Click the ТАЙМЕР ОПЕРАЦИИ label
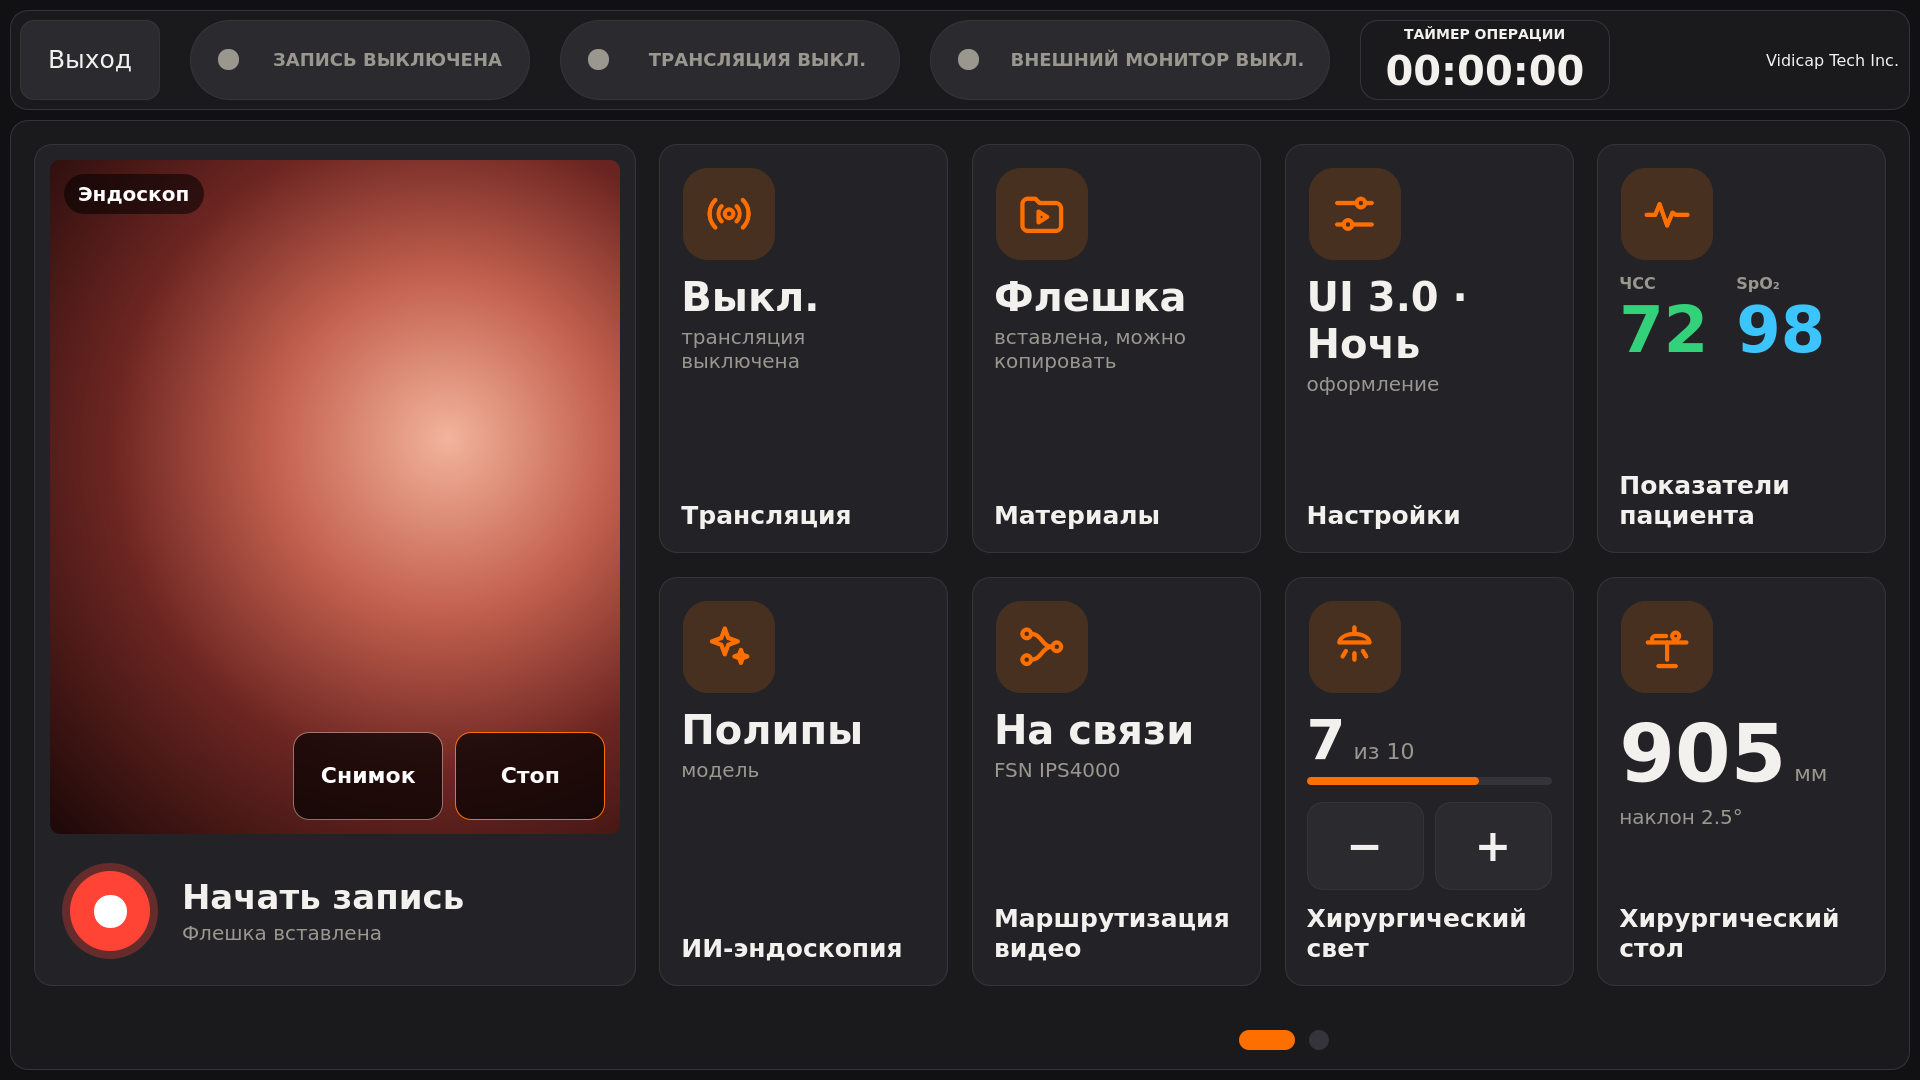 click(1485, 34)
